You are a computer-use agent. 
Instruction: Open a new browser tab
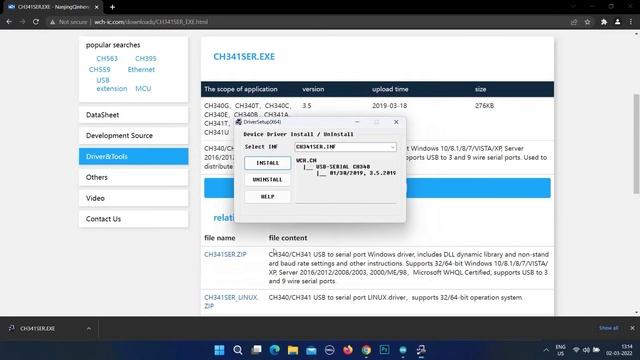[112, 7]
